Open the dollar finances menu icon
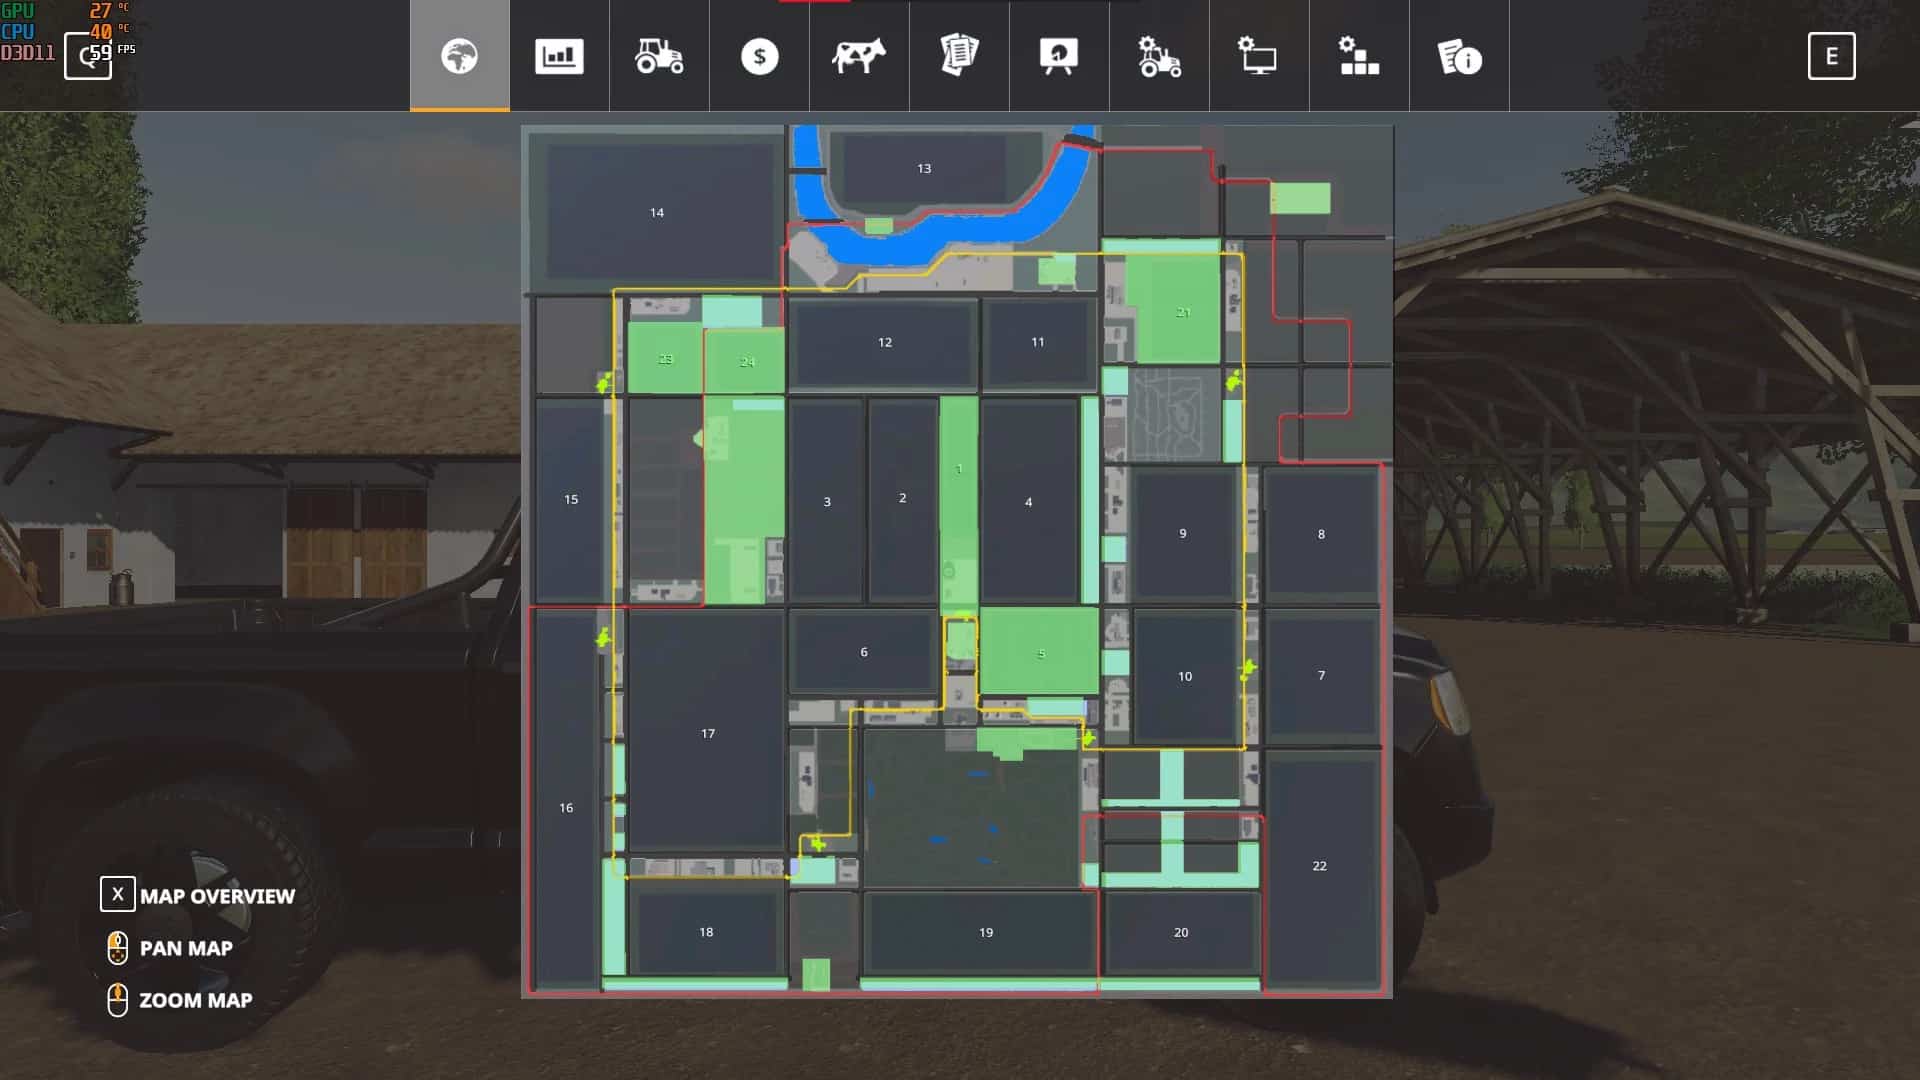This screenshot has width=1920, height=1080. [x=759, y=56]
